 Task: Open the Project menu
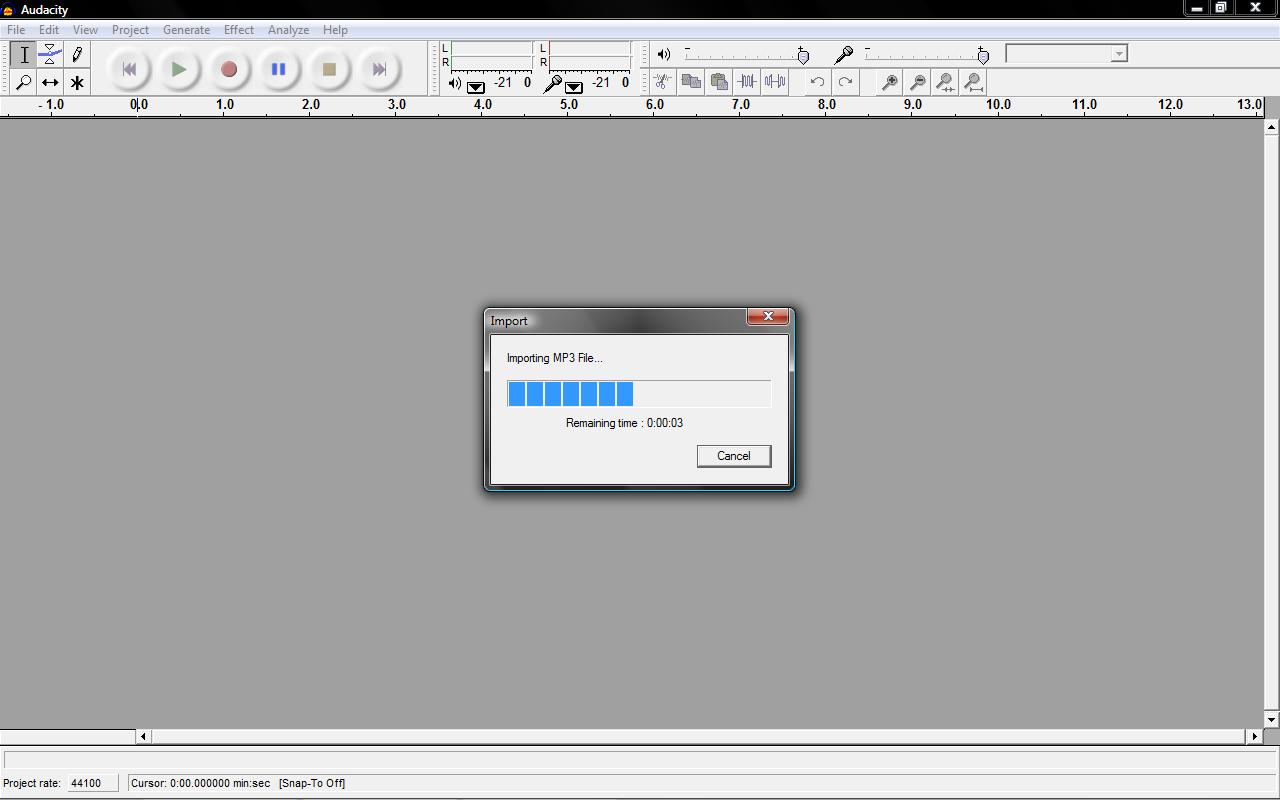(x=130, y=30)
